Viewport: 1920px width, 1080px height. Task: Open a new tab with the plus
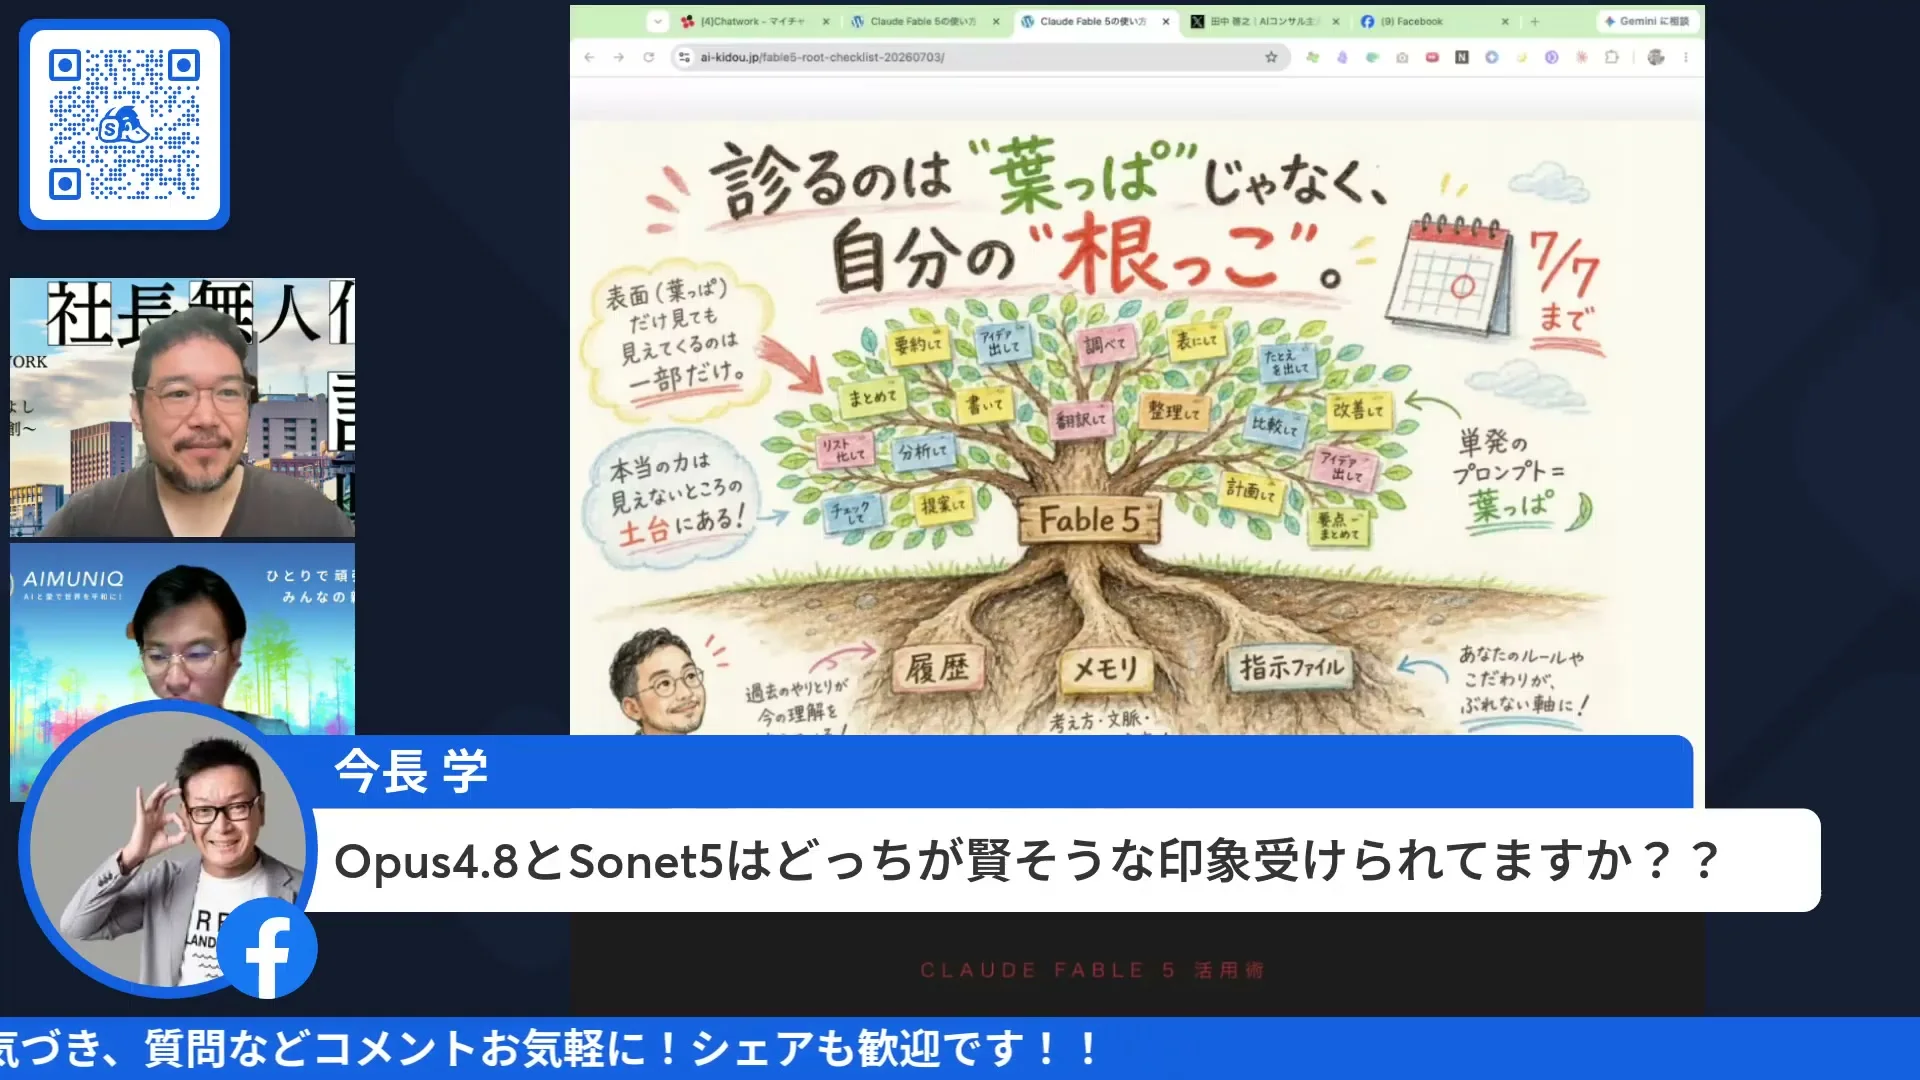pyautogui.click(x=1535, y=21)
